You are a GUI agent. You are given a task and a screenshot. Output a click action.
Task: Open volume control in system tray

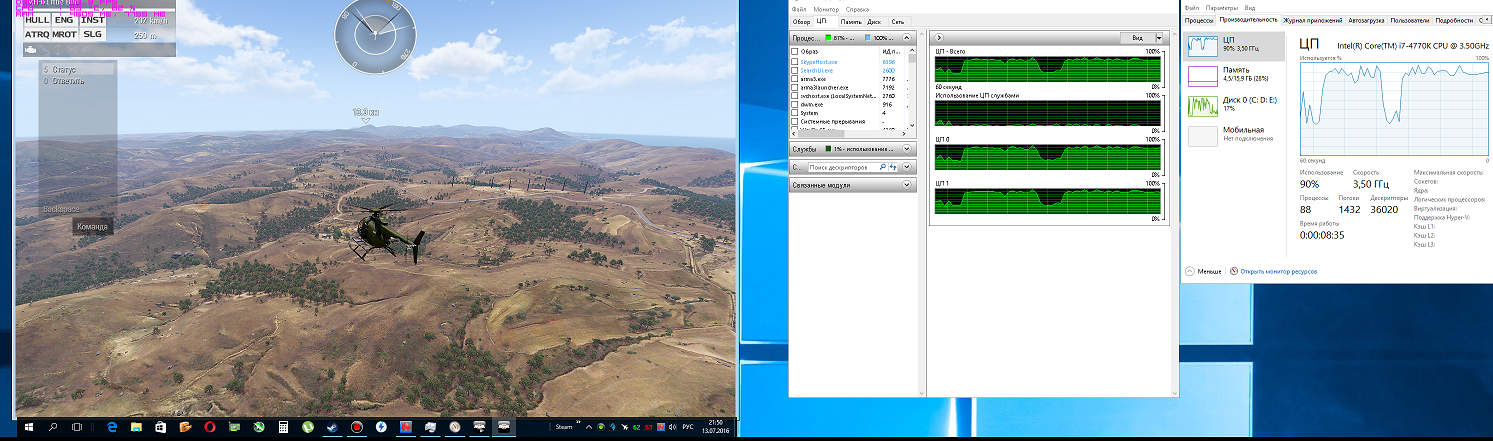[672, 427]
